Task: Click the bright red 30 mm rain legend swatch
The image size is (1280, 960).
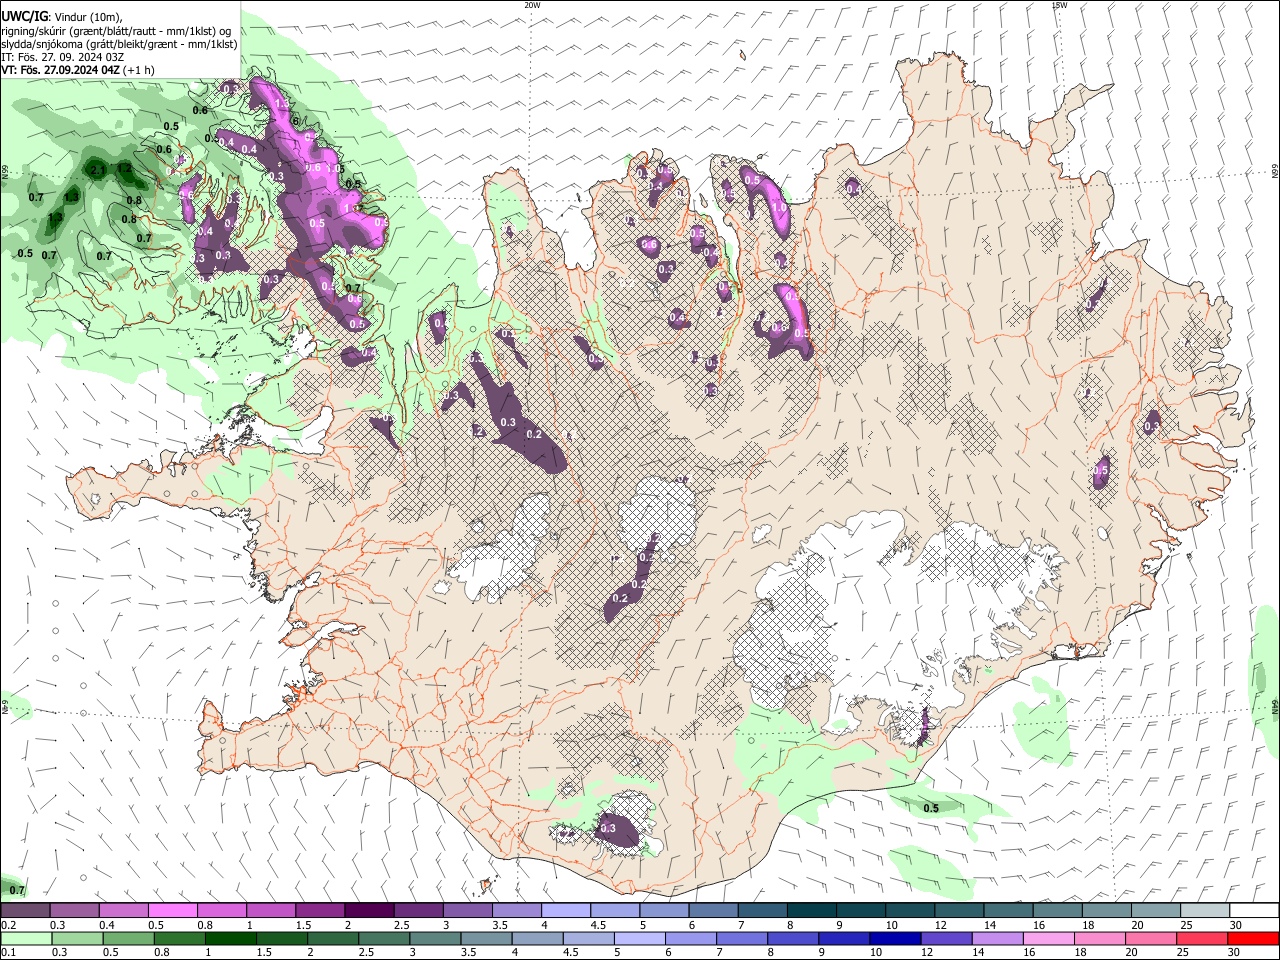Action: [x=1254, y=938]
